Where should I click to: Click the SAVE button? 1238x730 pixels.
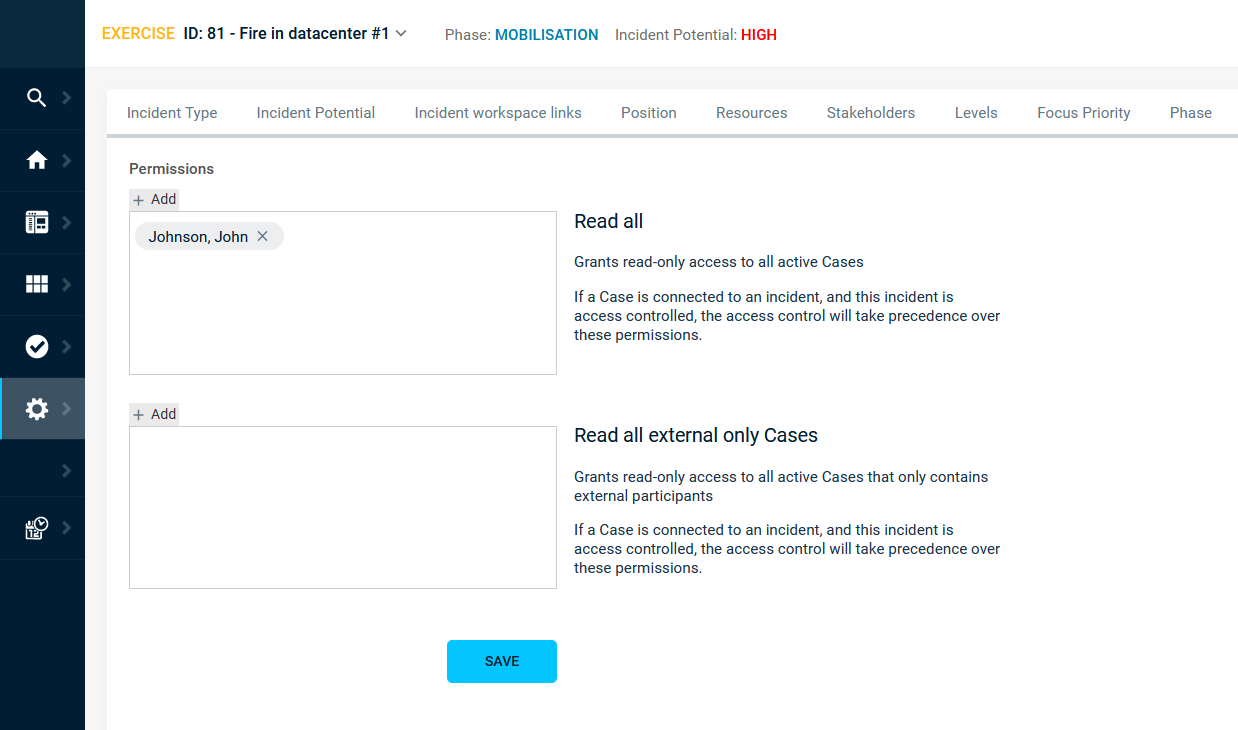(502, 661)
